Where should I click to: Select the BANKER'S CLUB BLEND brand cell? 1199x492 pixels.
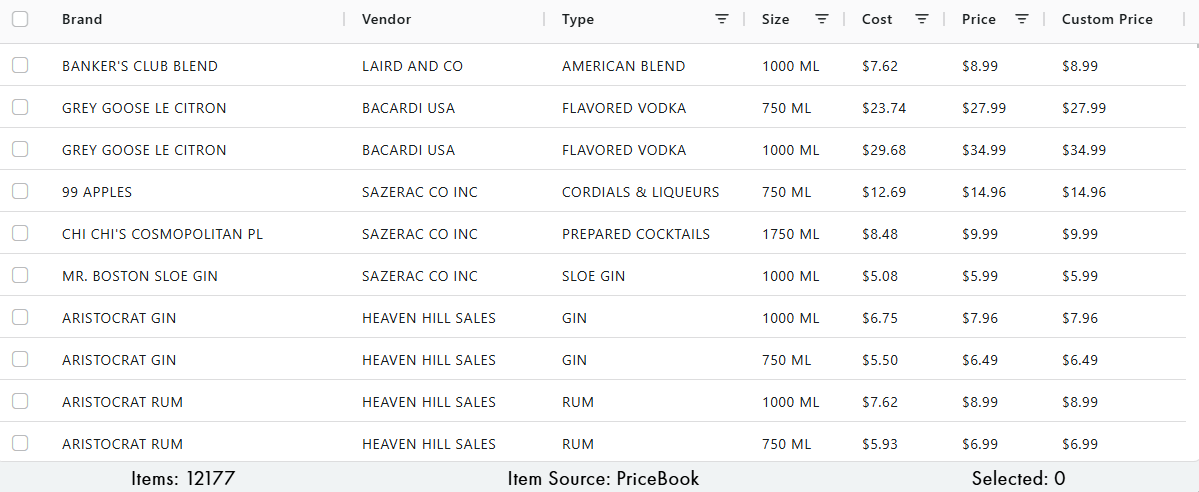click(x=140, y=66)
